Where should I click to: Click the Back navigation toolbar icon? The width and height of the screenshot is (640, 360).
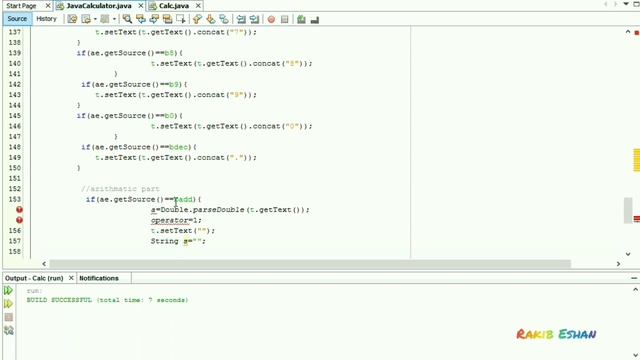pyautogui.click(x=86, y=19)
